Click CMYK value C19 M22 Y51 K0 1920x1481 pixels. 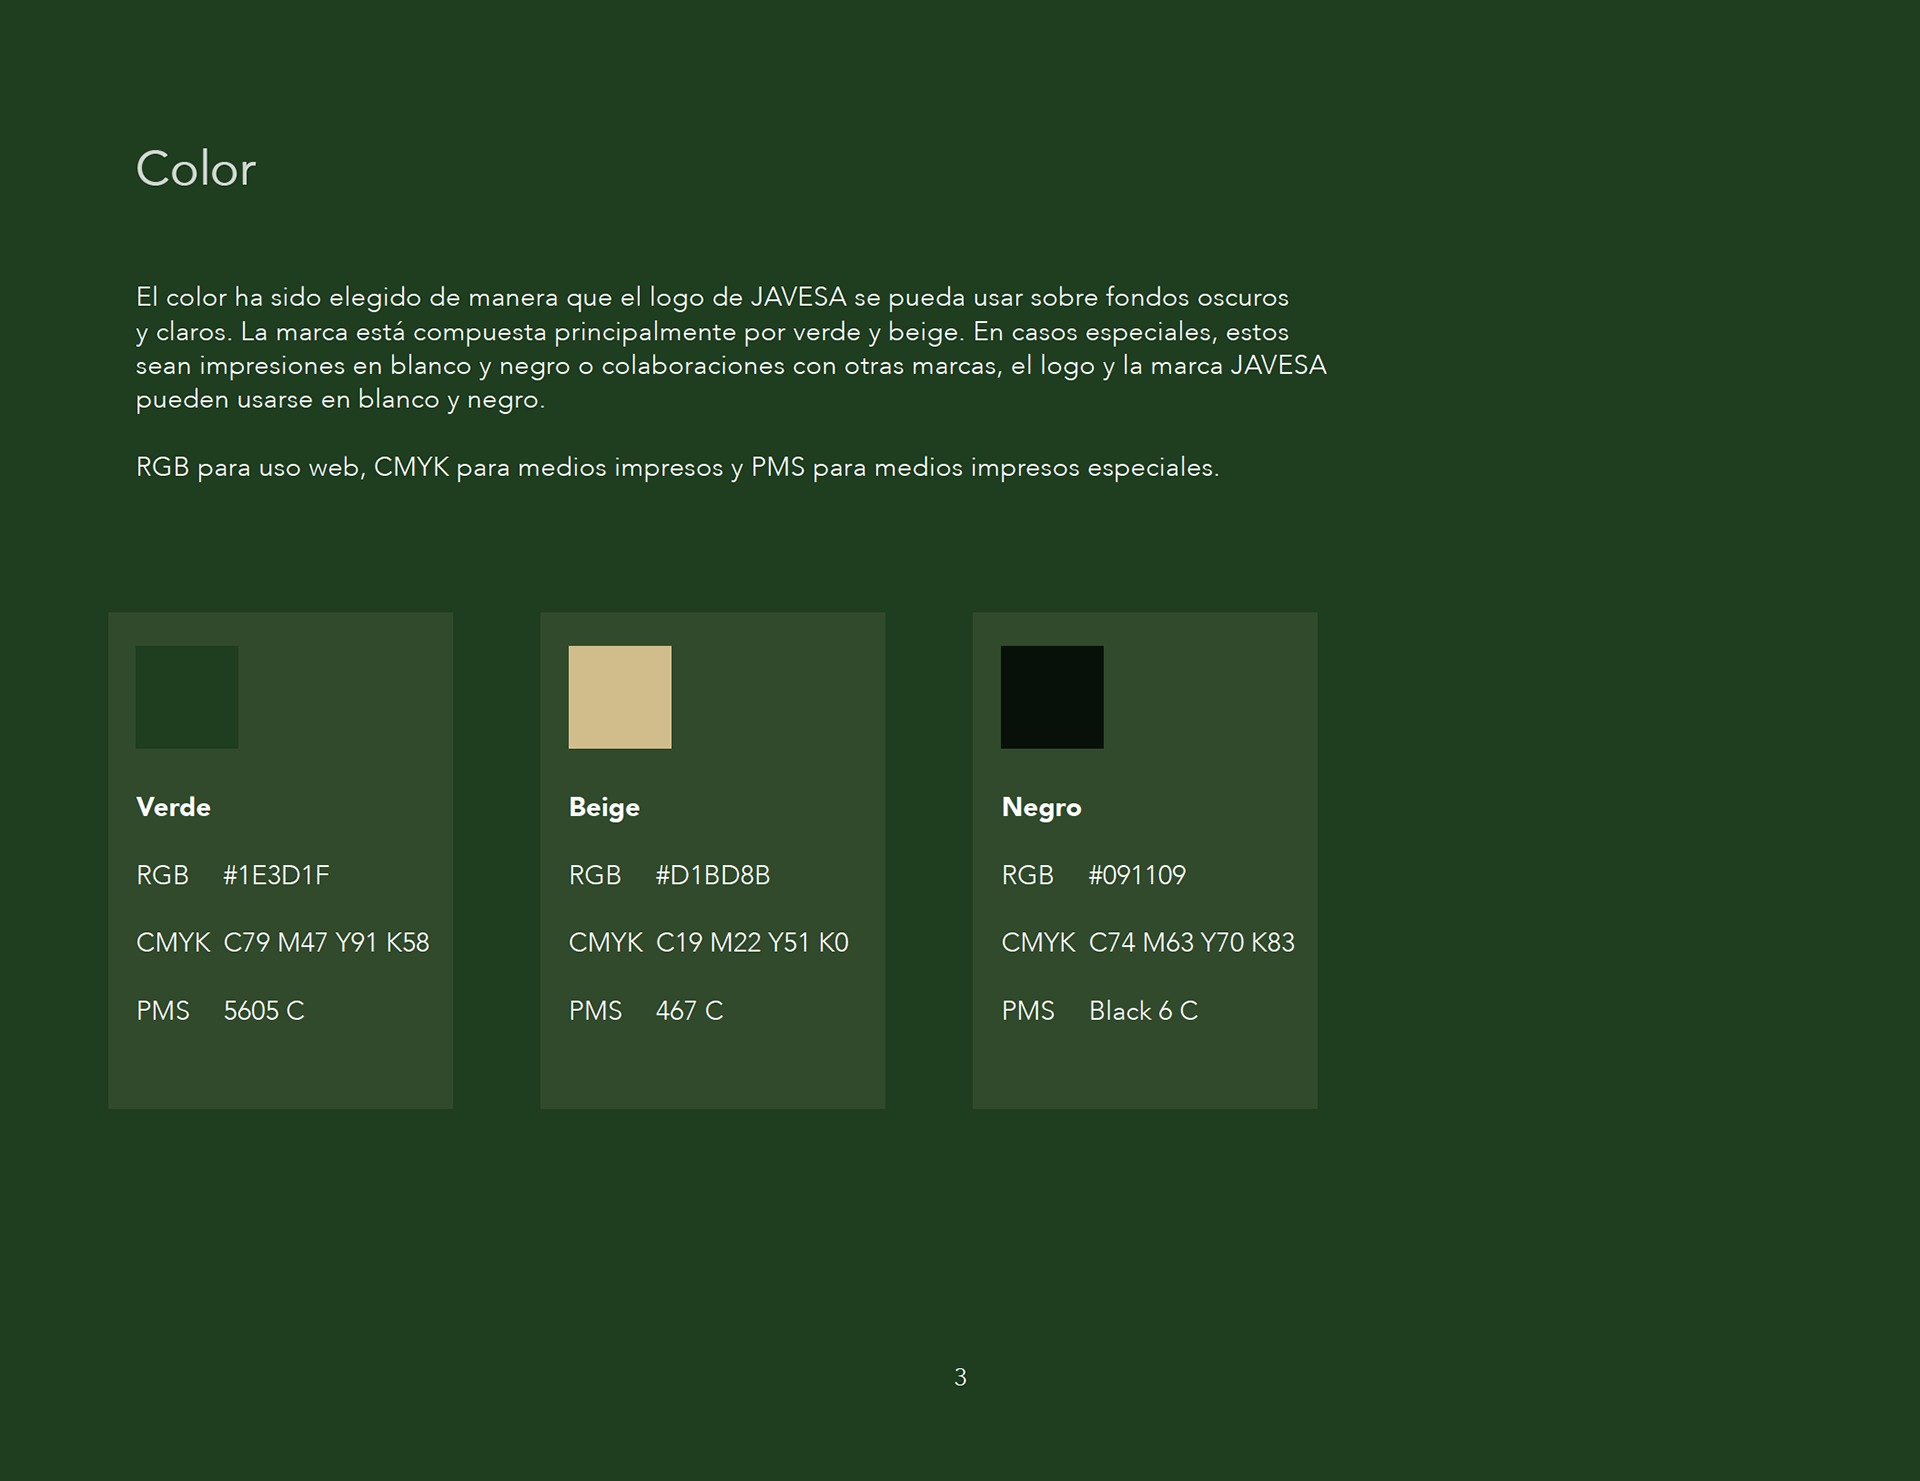pos(752,942)
